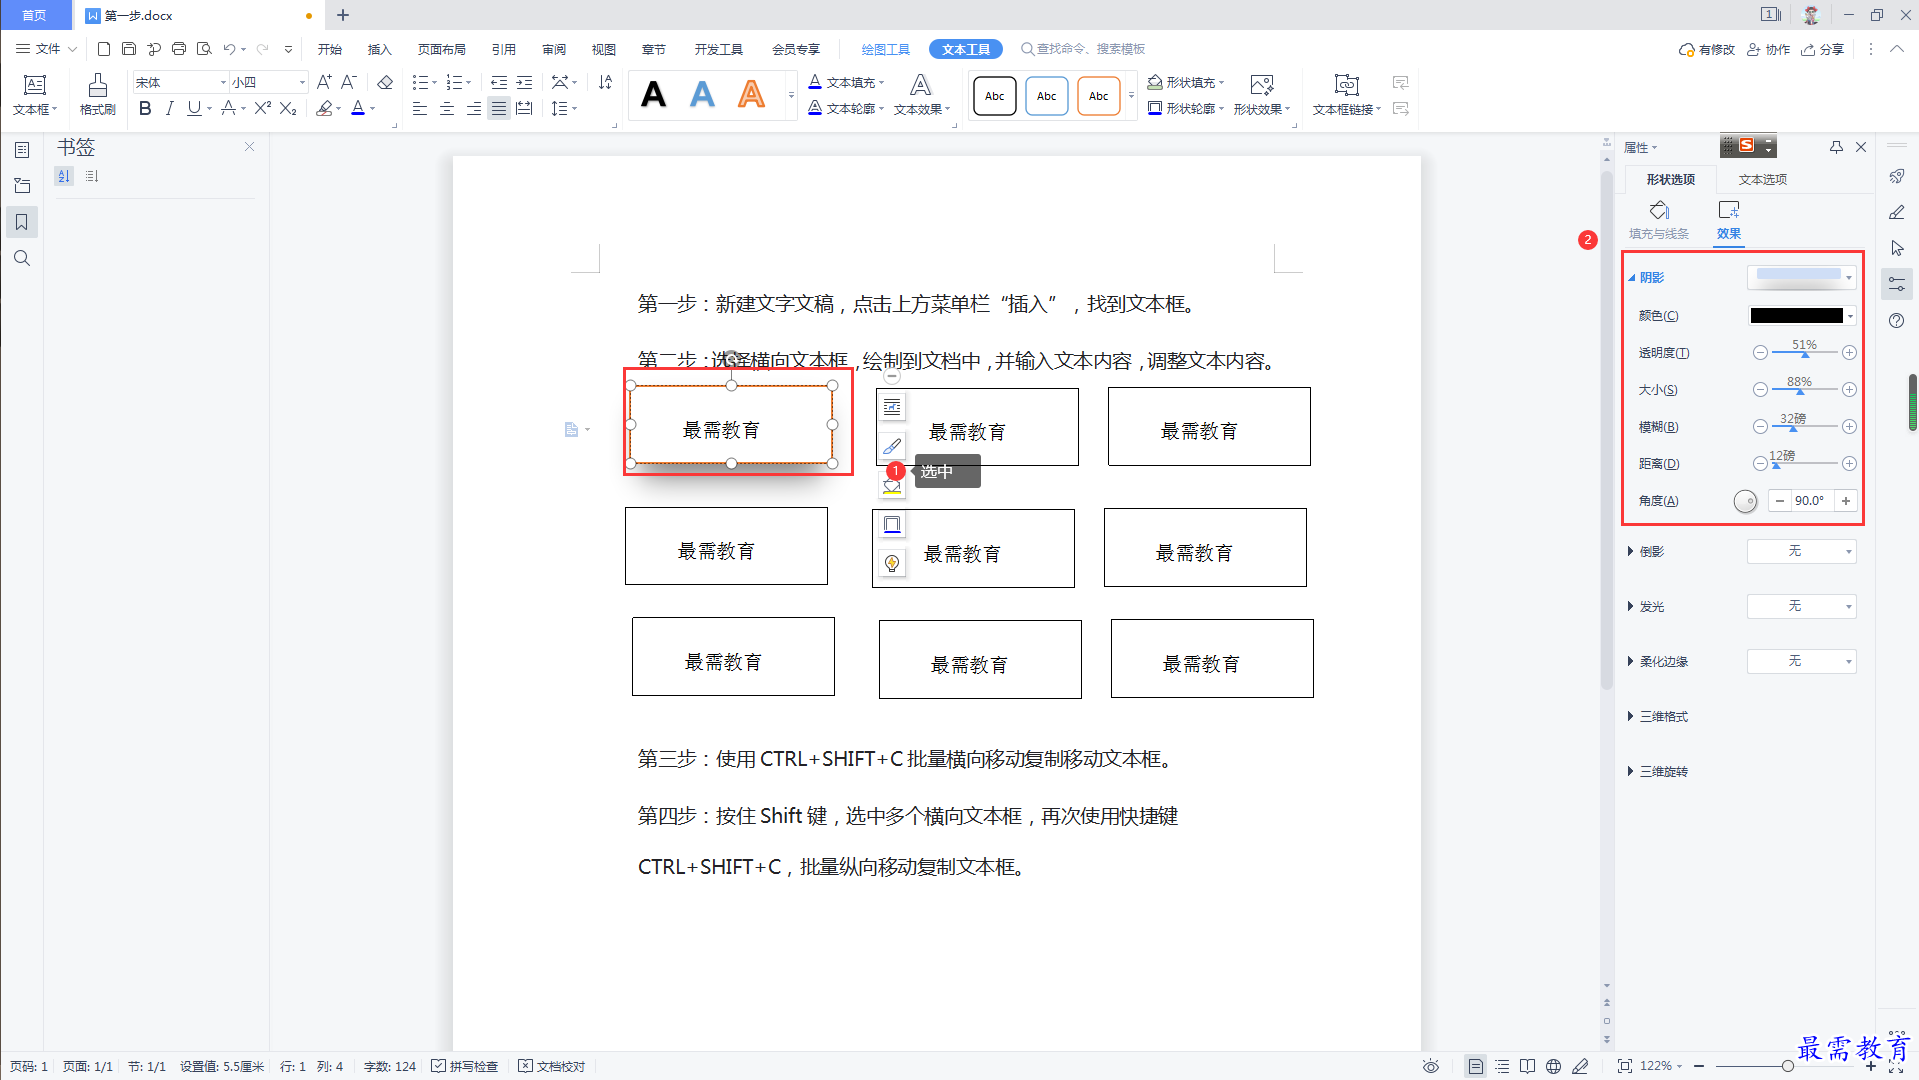Select the 填充与线条 fill and line icon
The image size is (1919, 1080).
point(1659,220)
